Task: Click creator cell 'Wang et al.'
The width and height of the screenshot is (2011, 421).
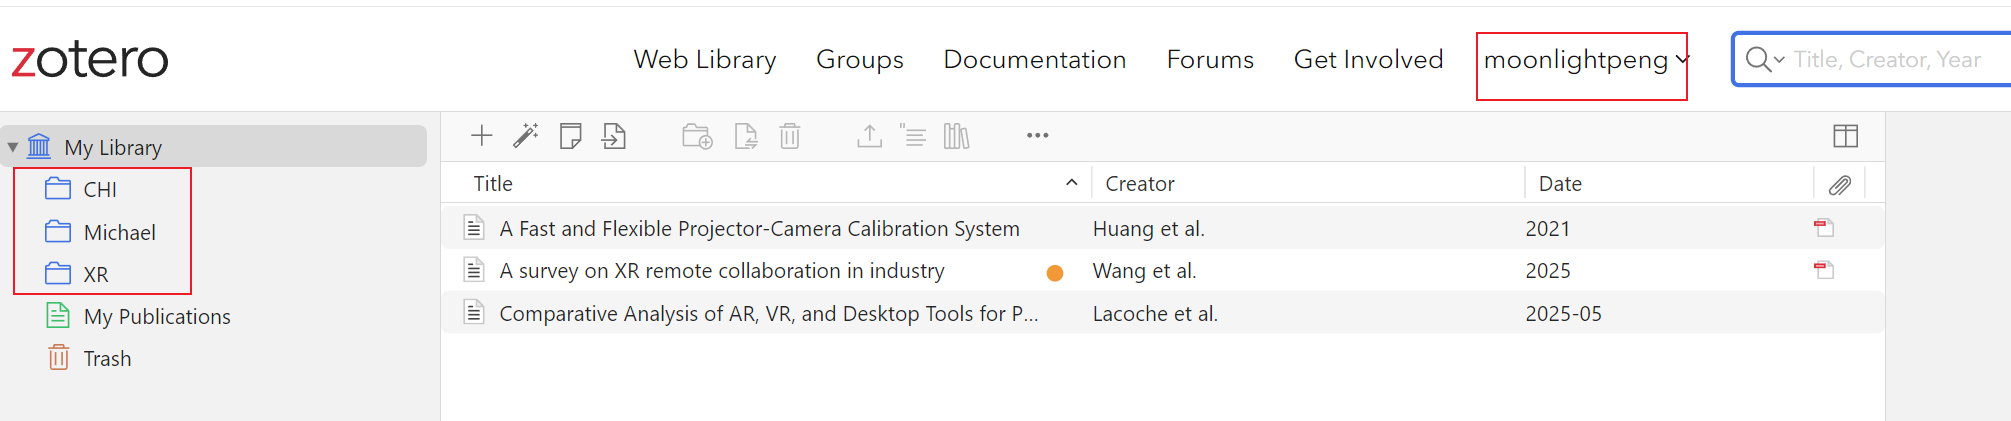Action: point(1145,271)
